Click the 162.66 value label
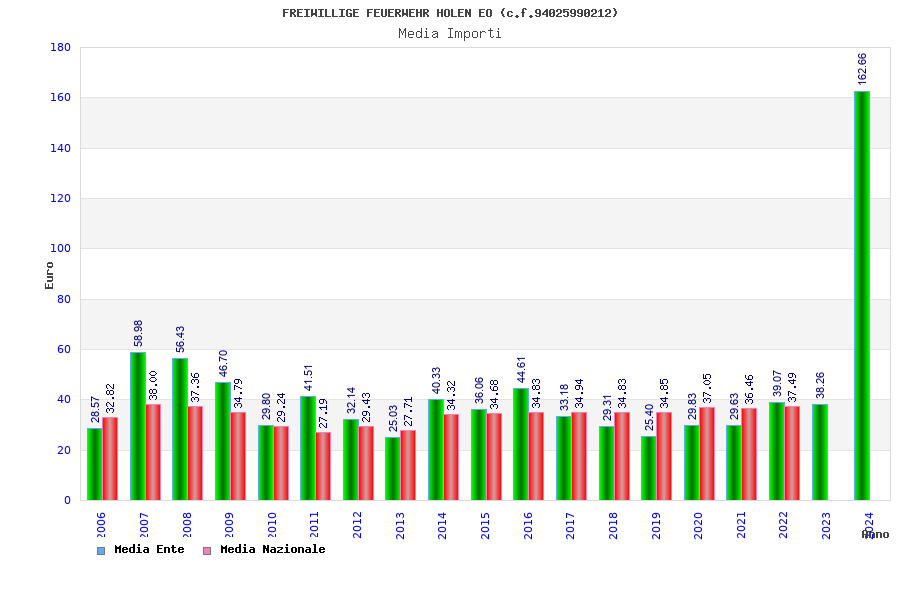900x600 pixels. pyautogui.click(x=862, y=69)
